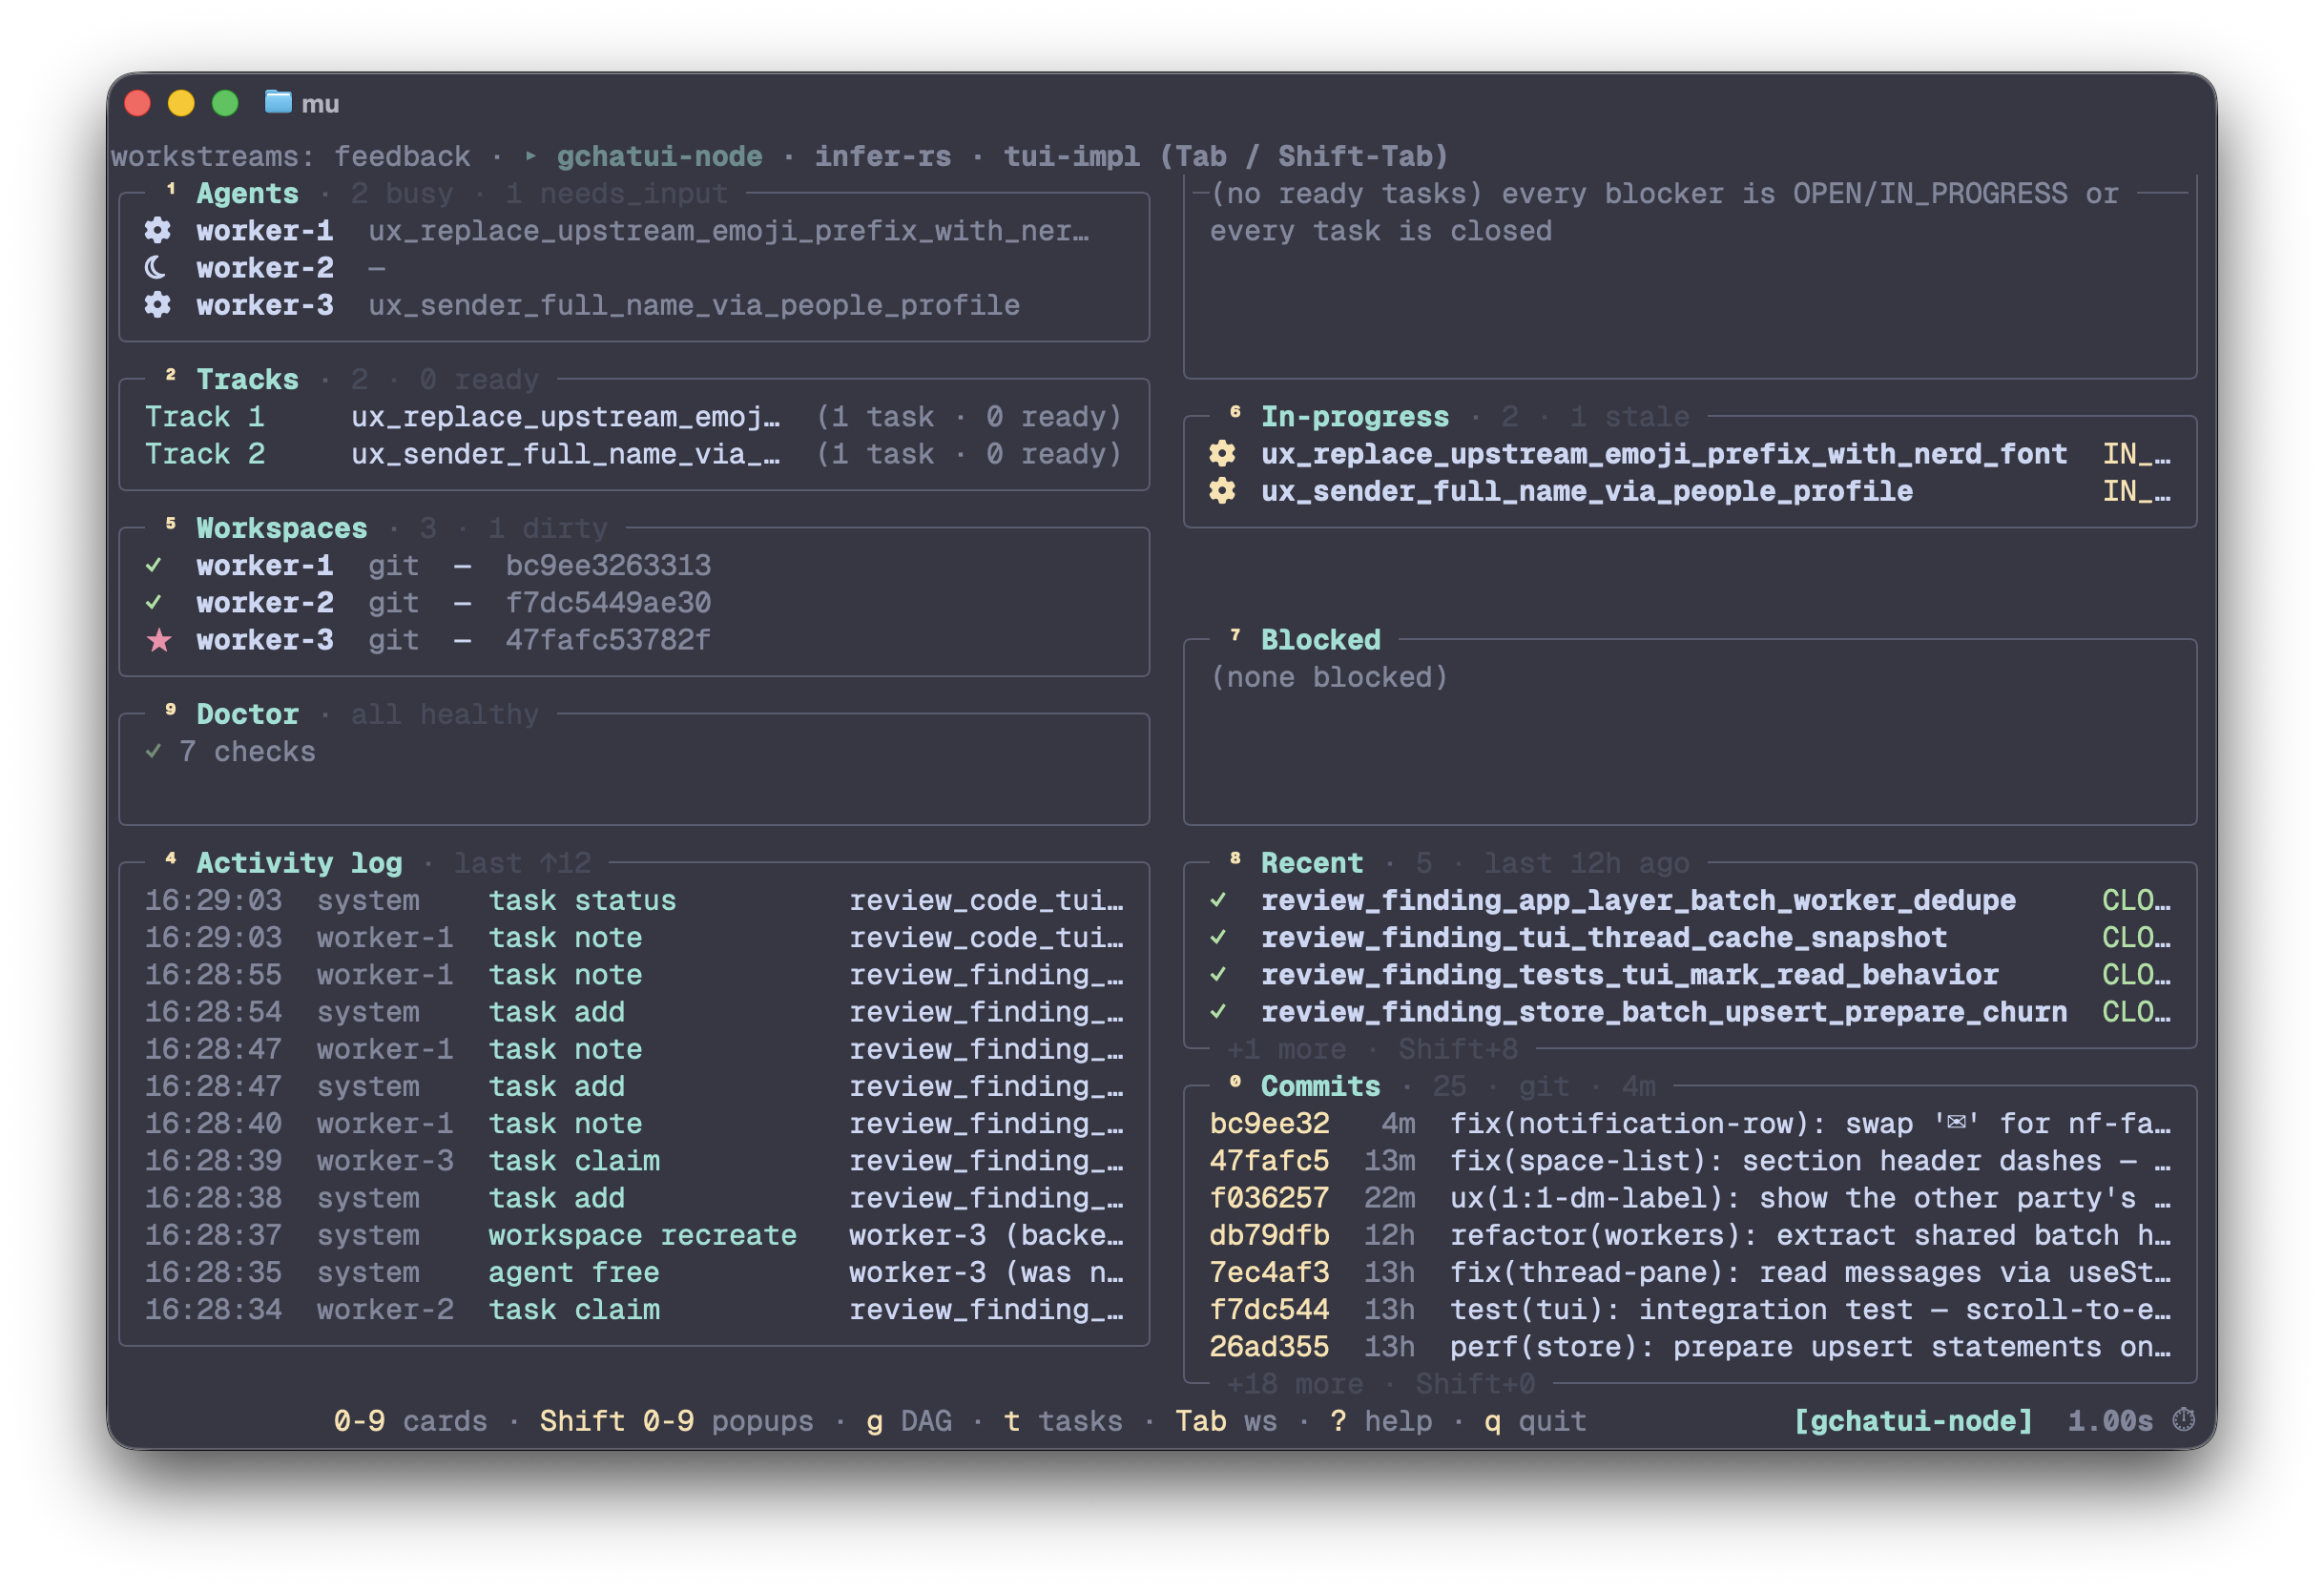Select commit bc9ee32 in Commits
Screen dimensions: 2324x1591
point(1690,1124)
